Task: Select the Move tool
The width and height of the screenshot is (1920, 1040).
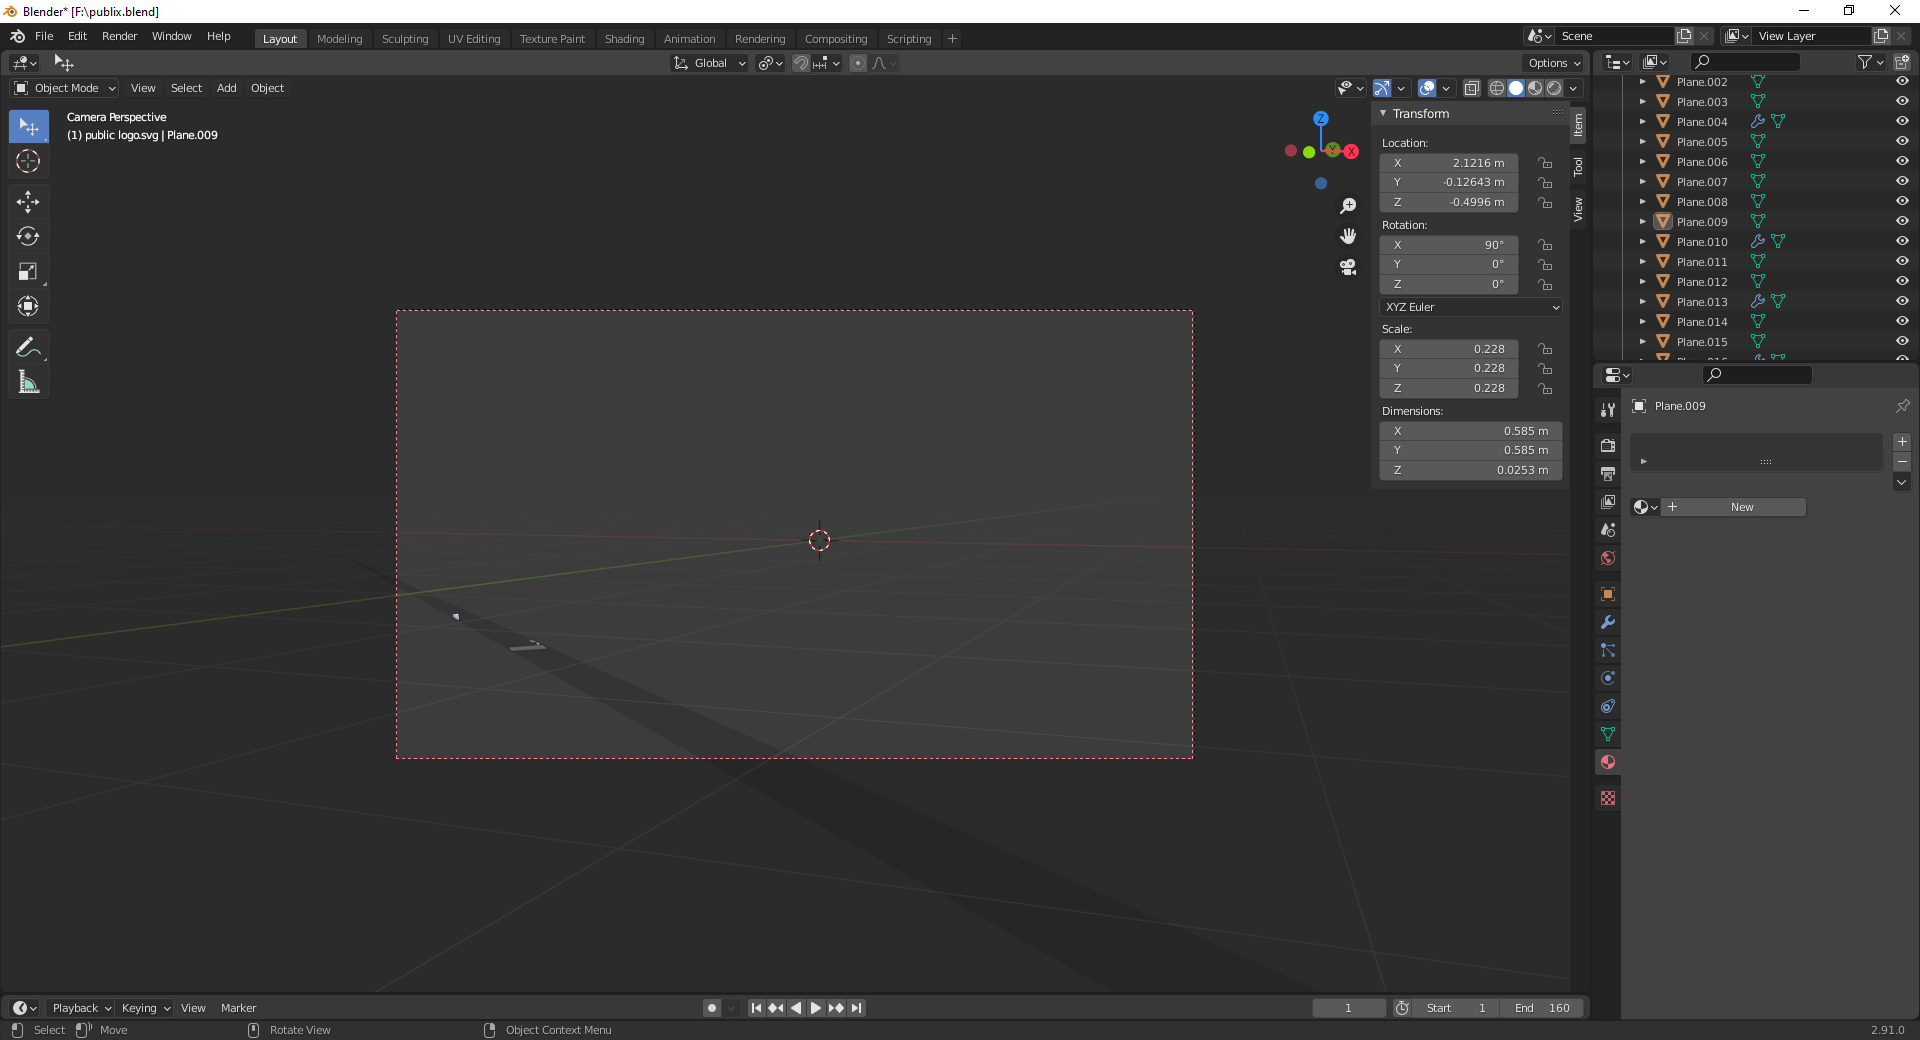Action: point(28,202)
